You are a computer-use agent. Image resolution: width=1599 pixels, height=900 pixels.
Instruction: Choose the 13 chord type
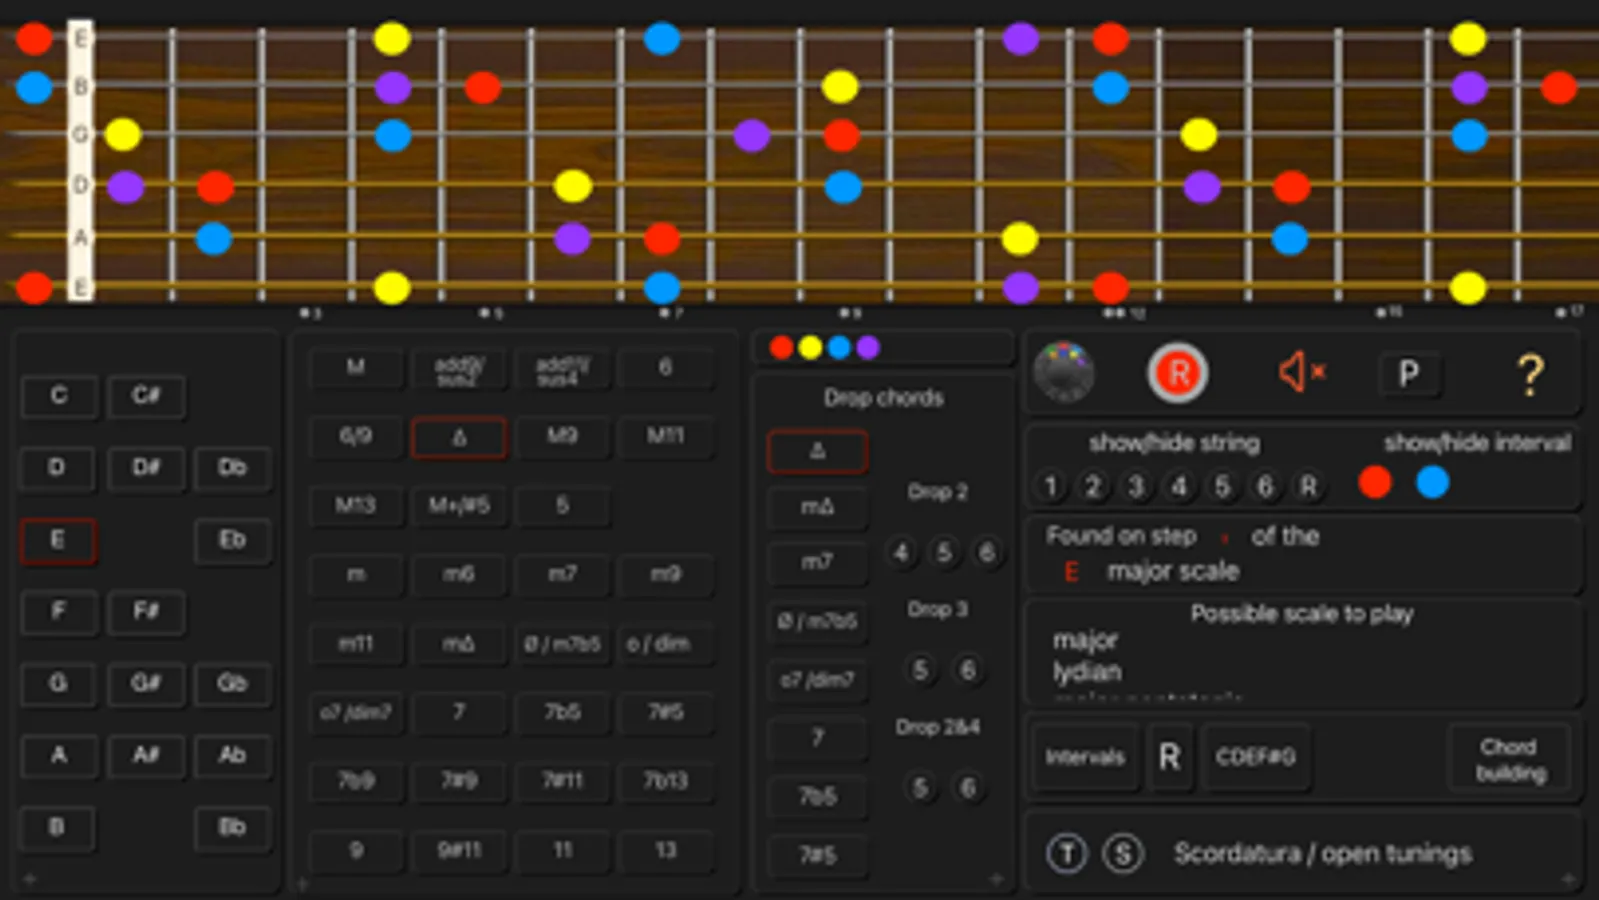point(665,850)
